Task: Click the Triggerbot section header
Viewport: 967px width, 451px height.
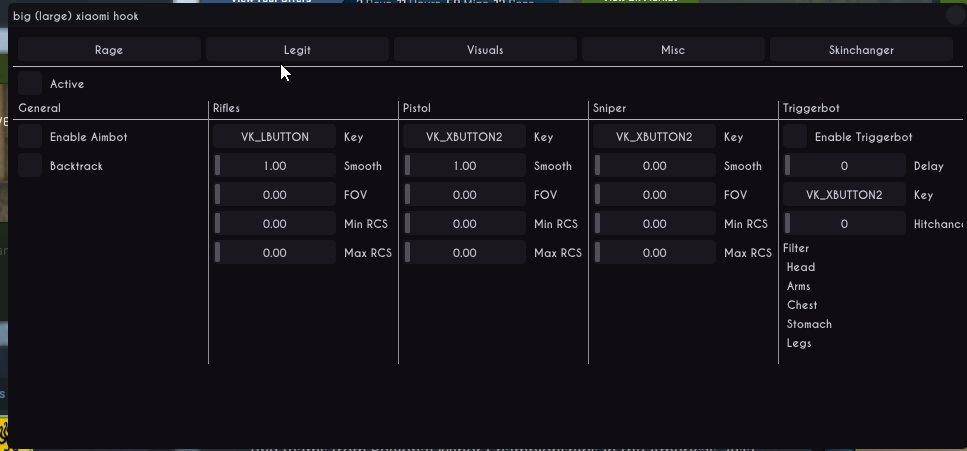Action: pyautogui.click(x=811, y=108)
